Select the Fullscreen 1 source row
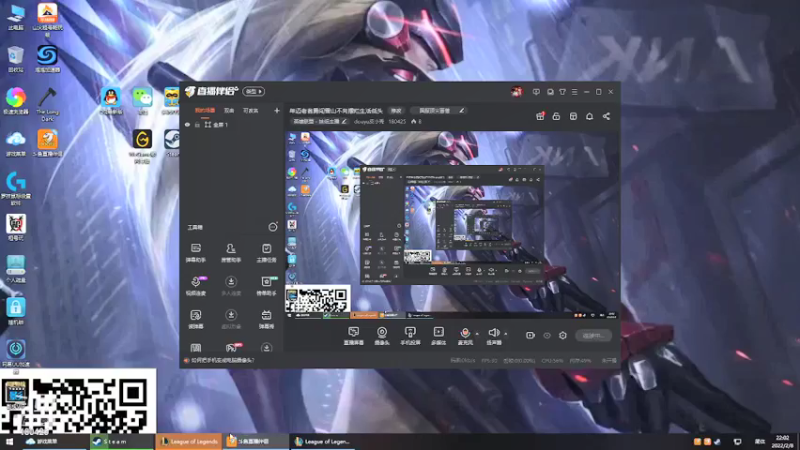Screen dimensions: 800x450 click(x=232, y=124)
